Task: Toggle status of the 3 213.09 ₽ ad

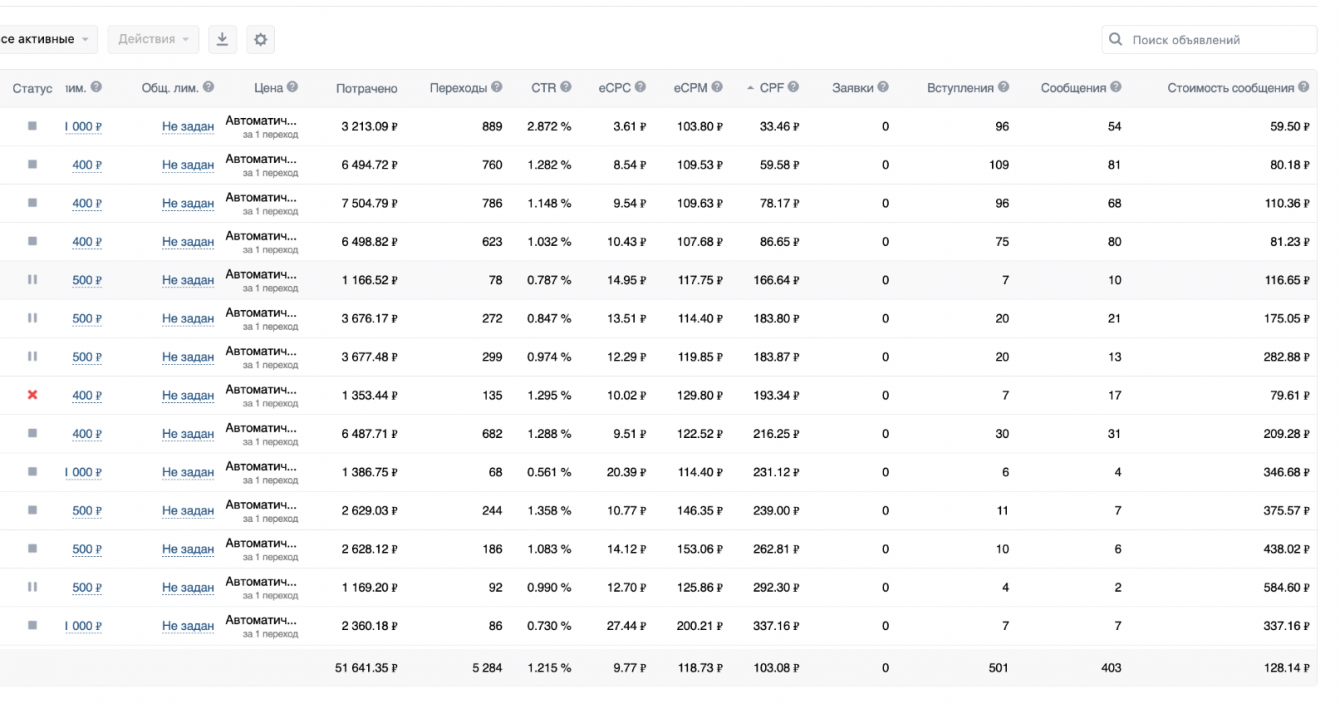Action: (32, 126)
